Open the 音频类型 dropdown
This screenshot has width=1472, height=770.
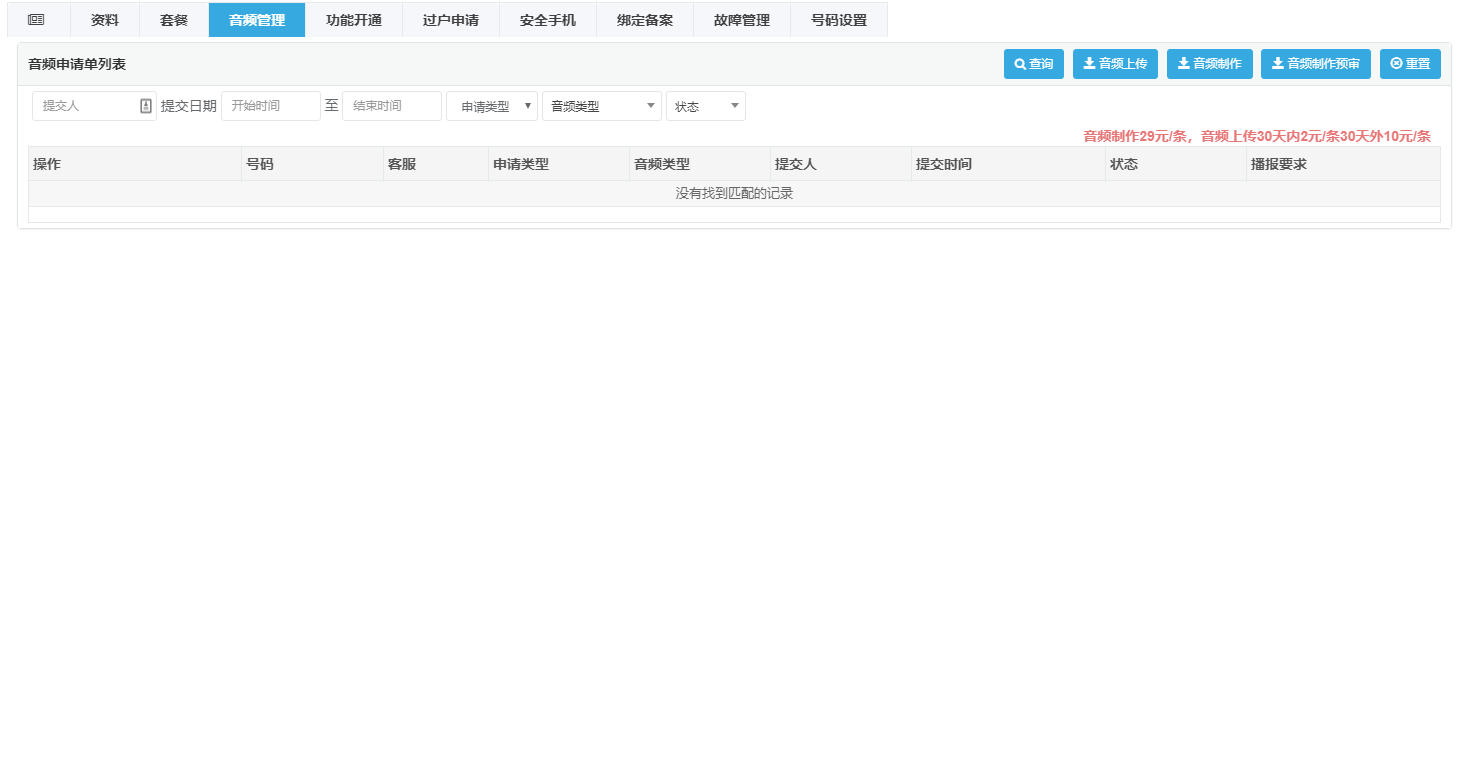[x=601, y=106]
